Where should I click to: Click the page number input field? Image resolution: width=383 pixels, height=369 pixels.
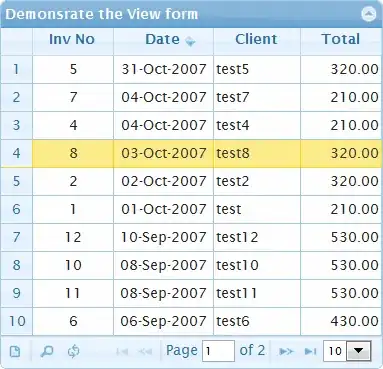coord(218,351)
